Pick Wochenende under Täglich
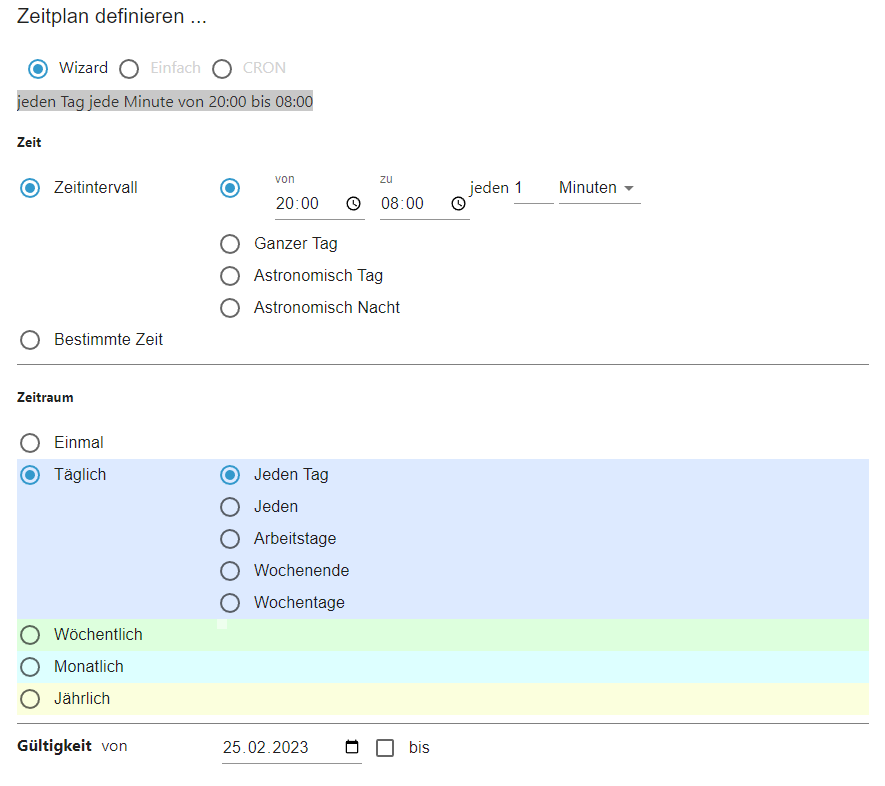 230,571
